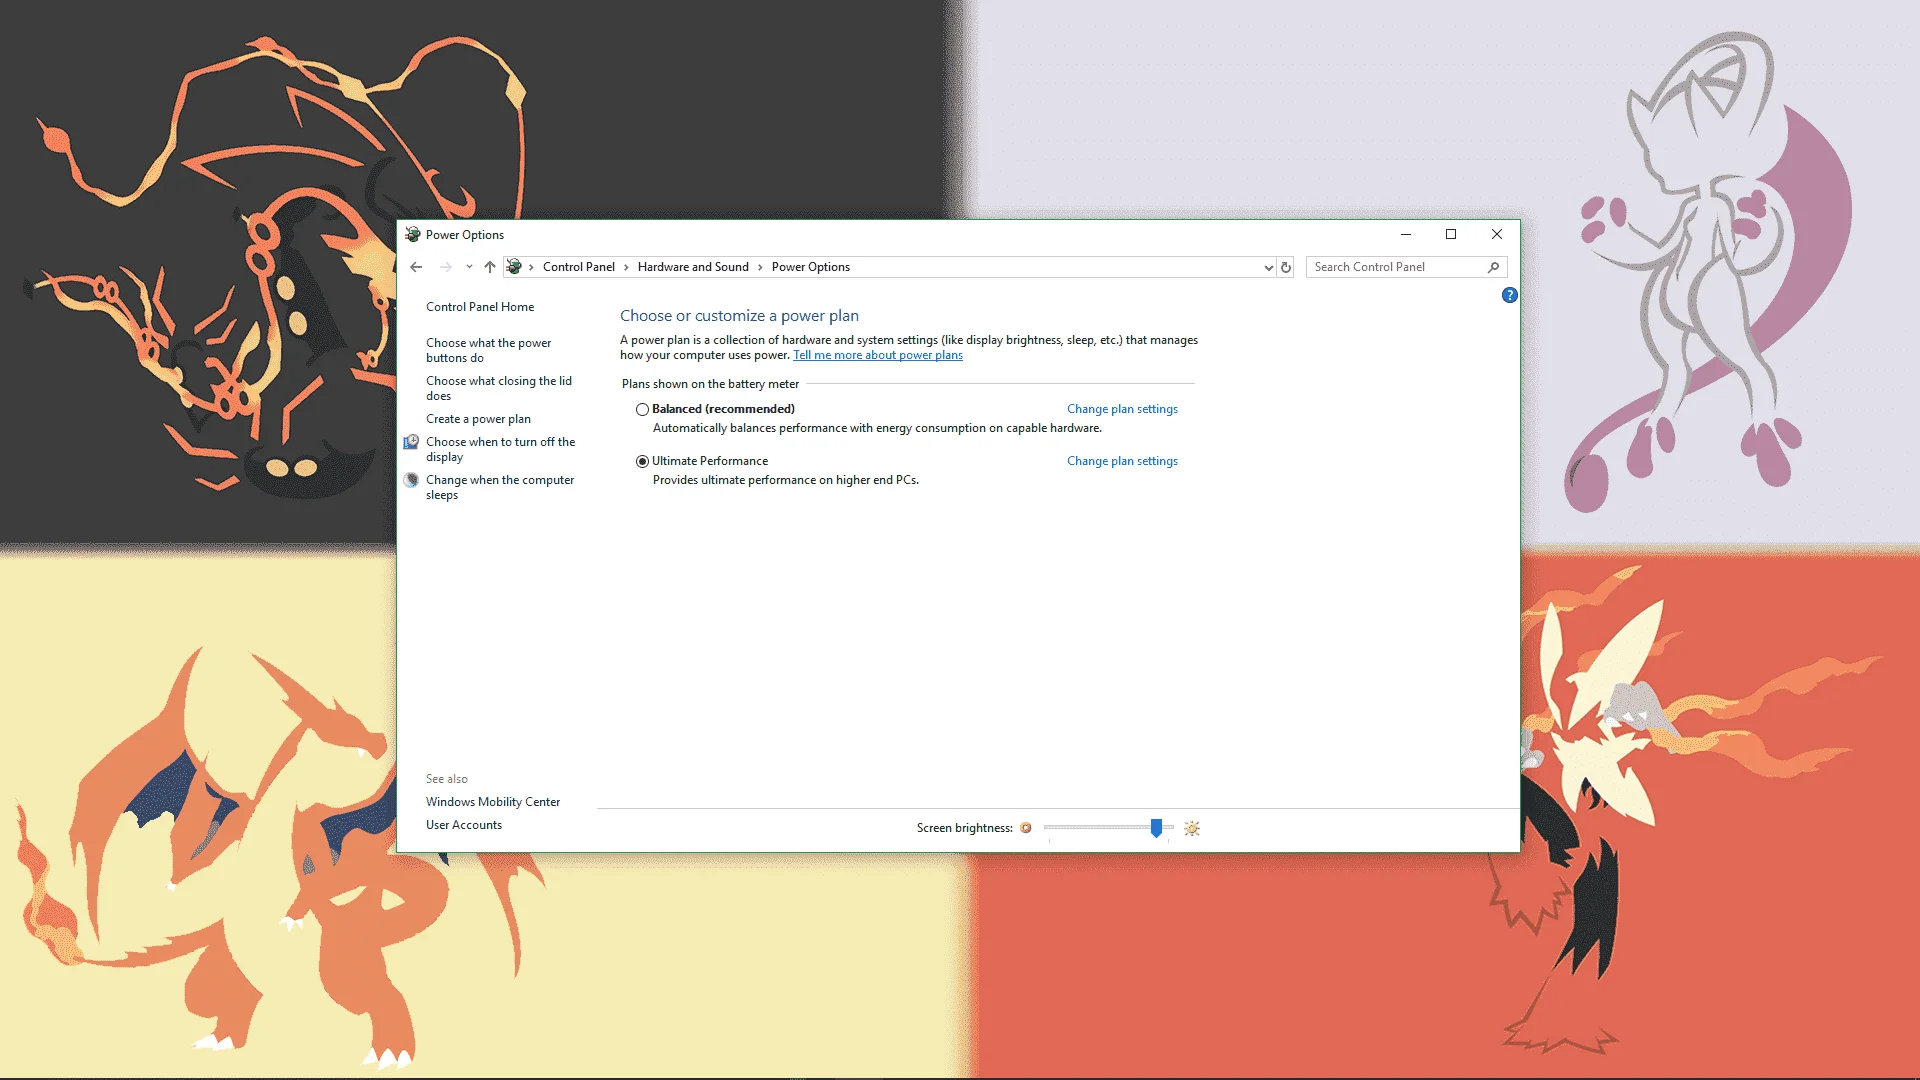
Task: Open 'Change when the computer sleeps'
Action: point(500,487)
